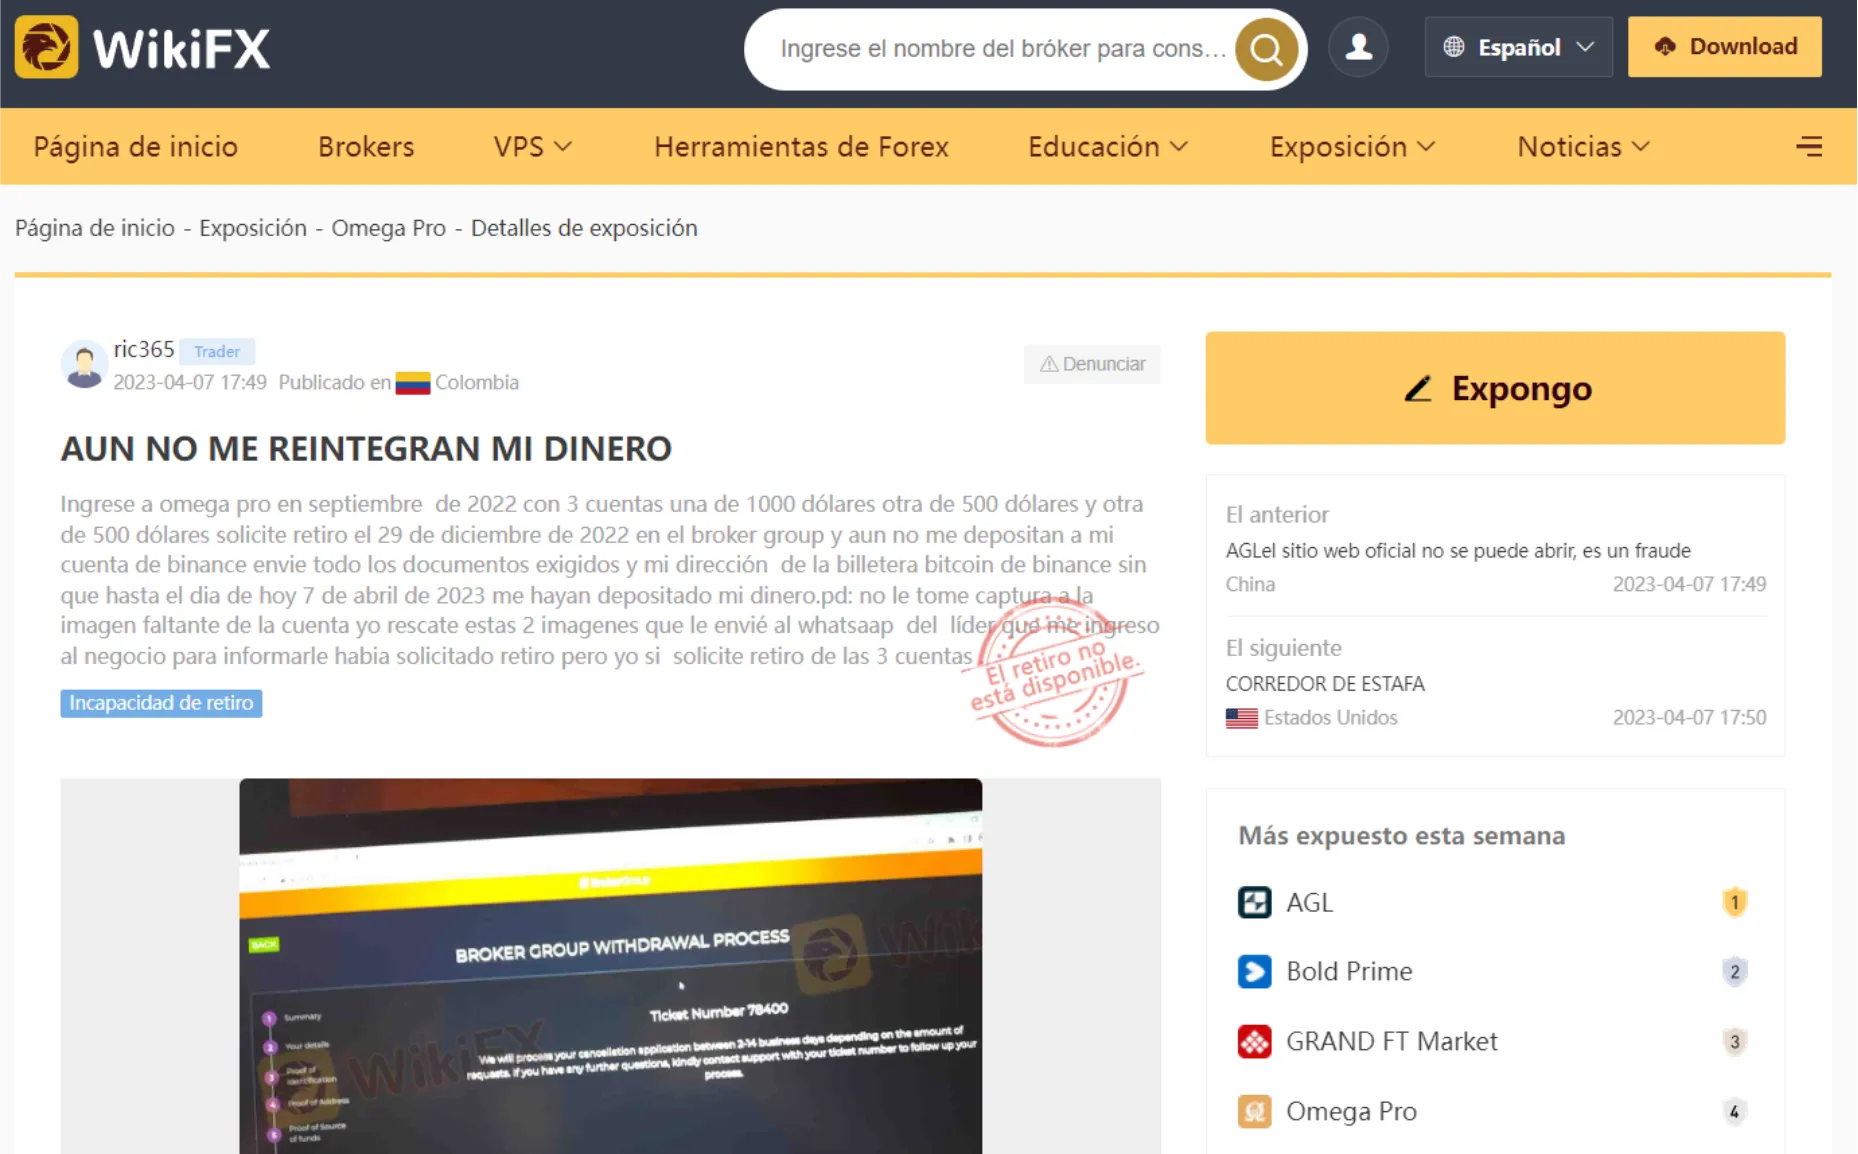Click the Colombia flag icon

(x=413, y=383)
